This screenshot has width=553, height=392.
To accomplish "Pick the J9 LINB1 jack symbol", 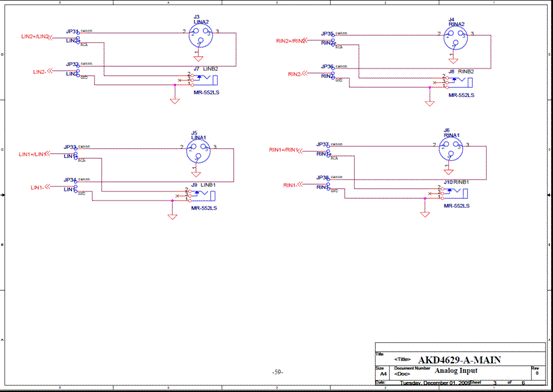I will pos(202,195).
